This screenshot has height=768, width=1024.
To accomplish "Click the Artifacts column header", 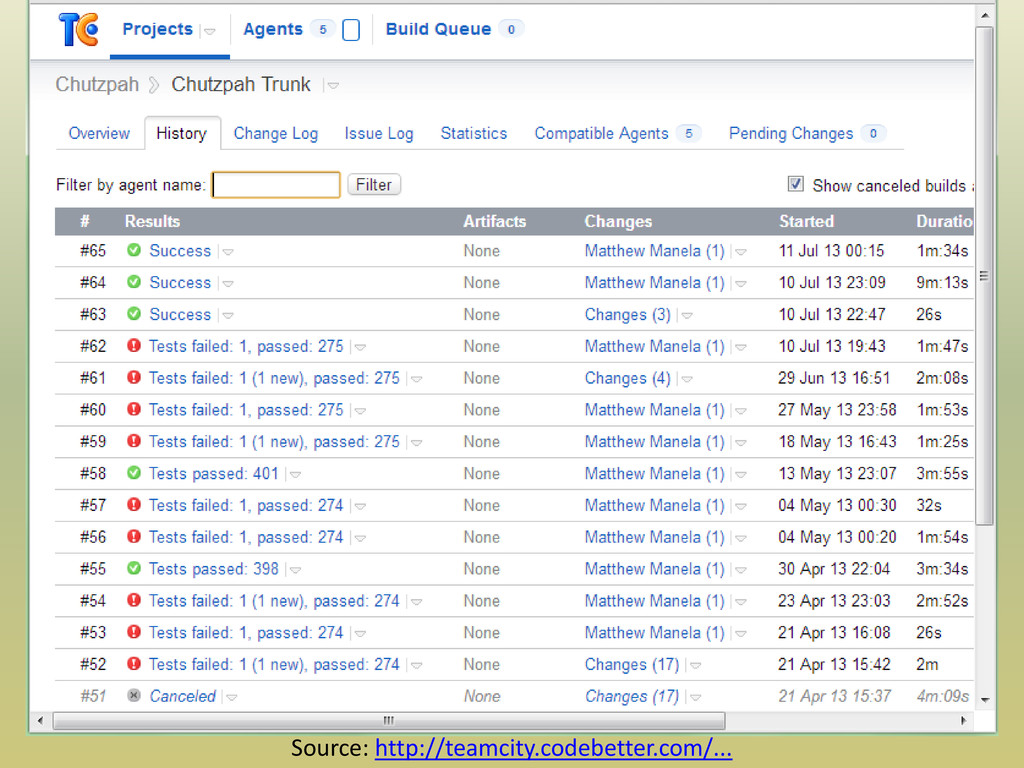I will tap(494, 221).
